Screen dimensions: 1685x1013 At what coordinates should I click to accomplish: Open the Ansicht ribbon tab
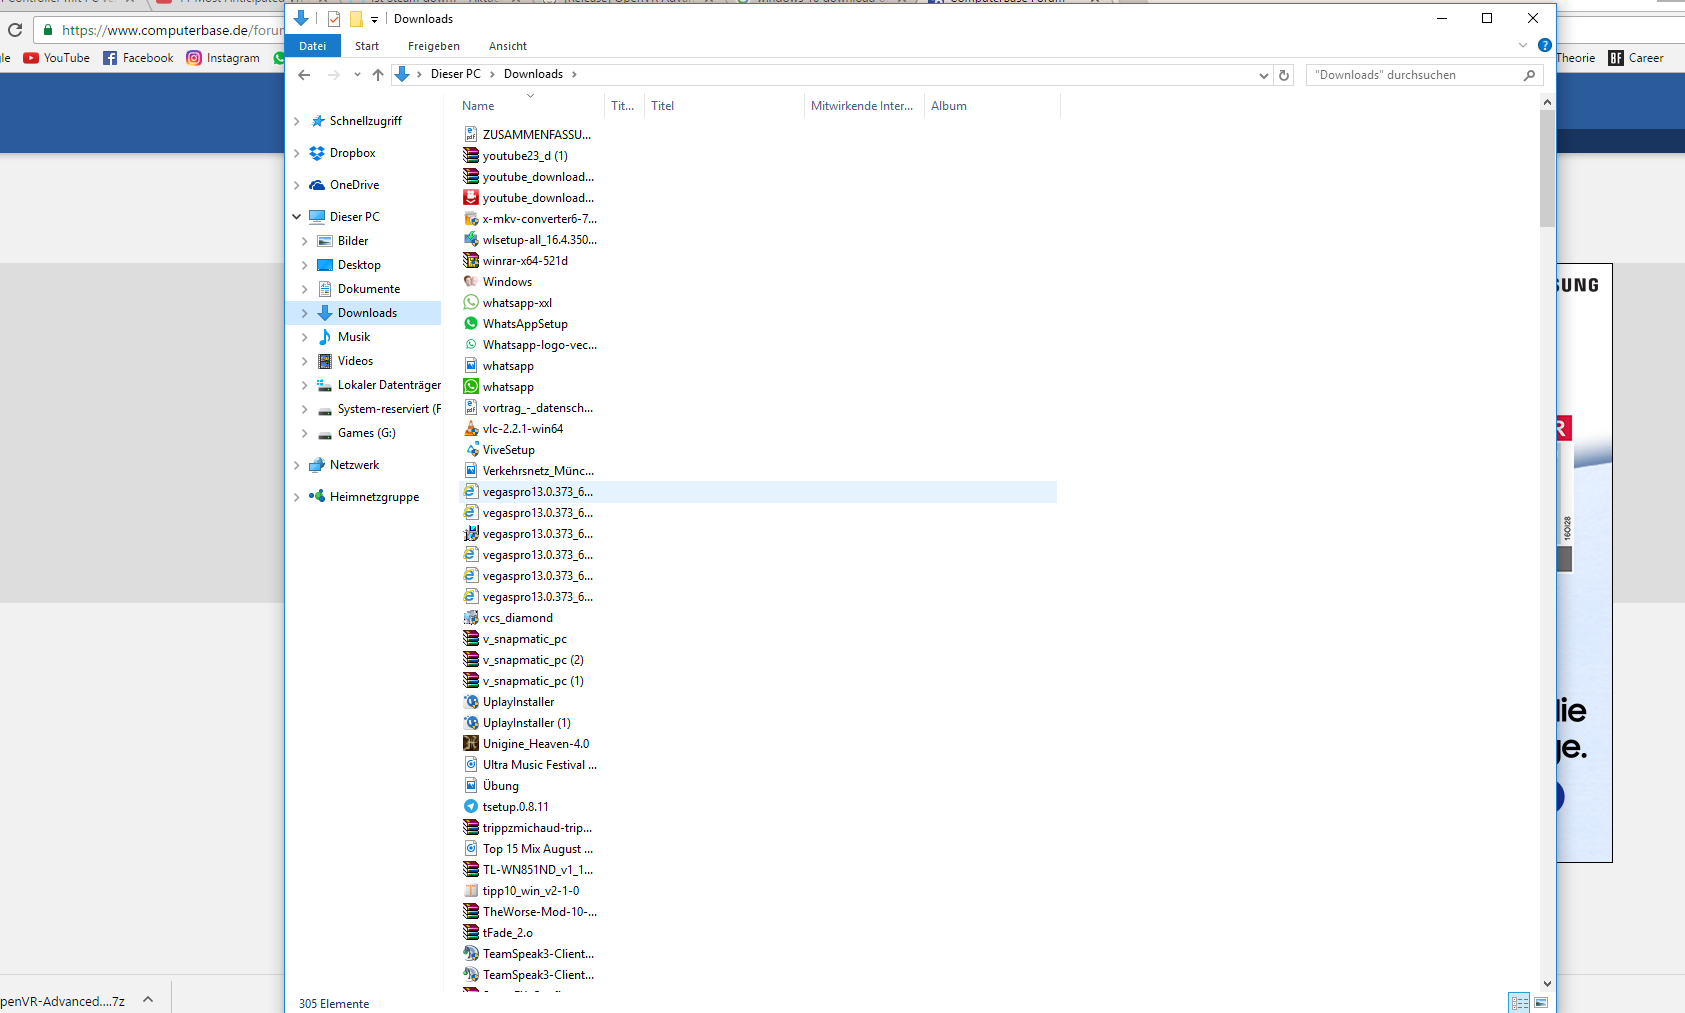click(508, 46)
